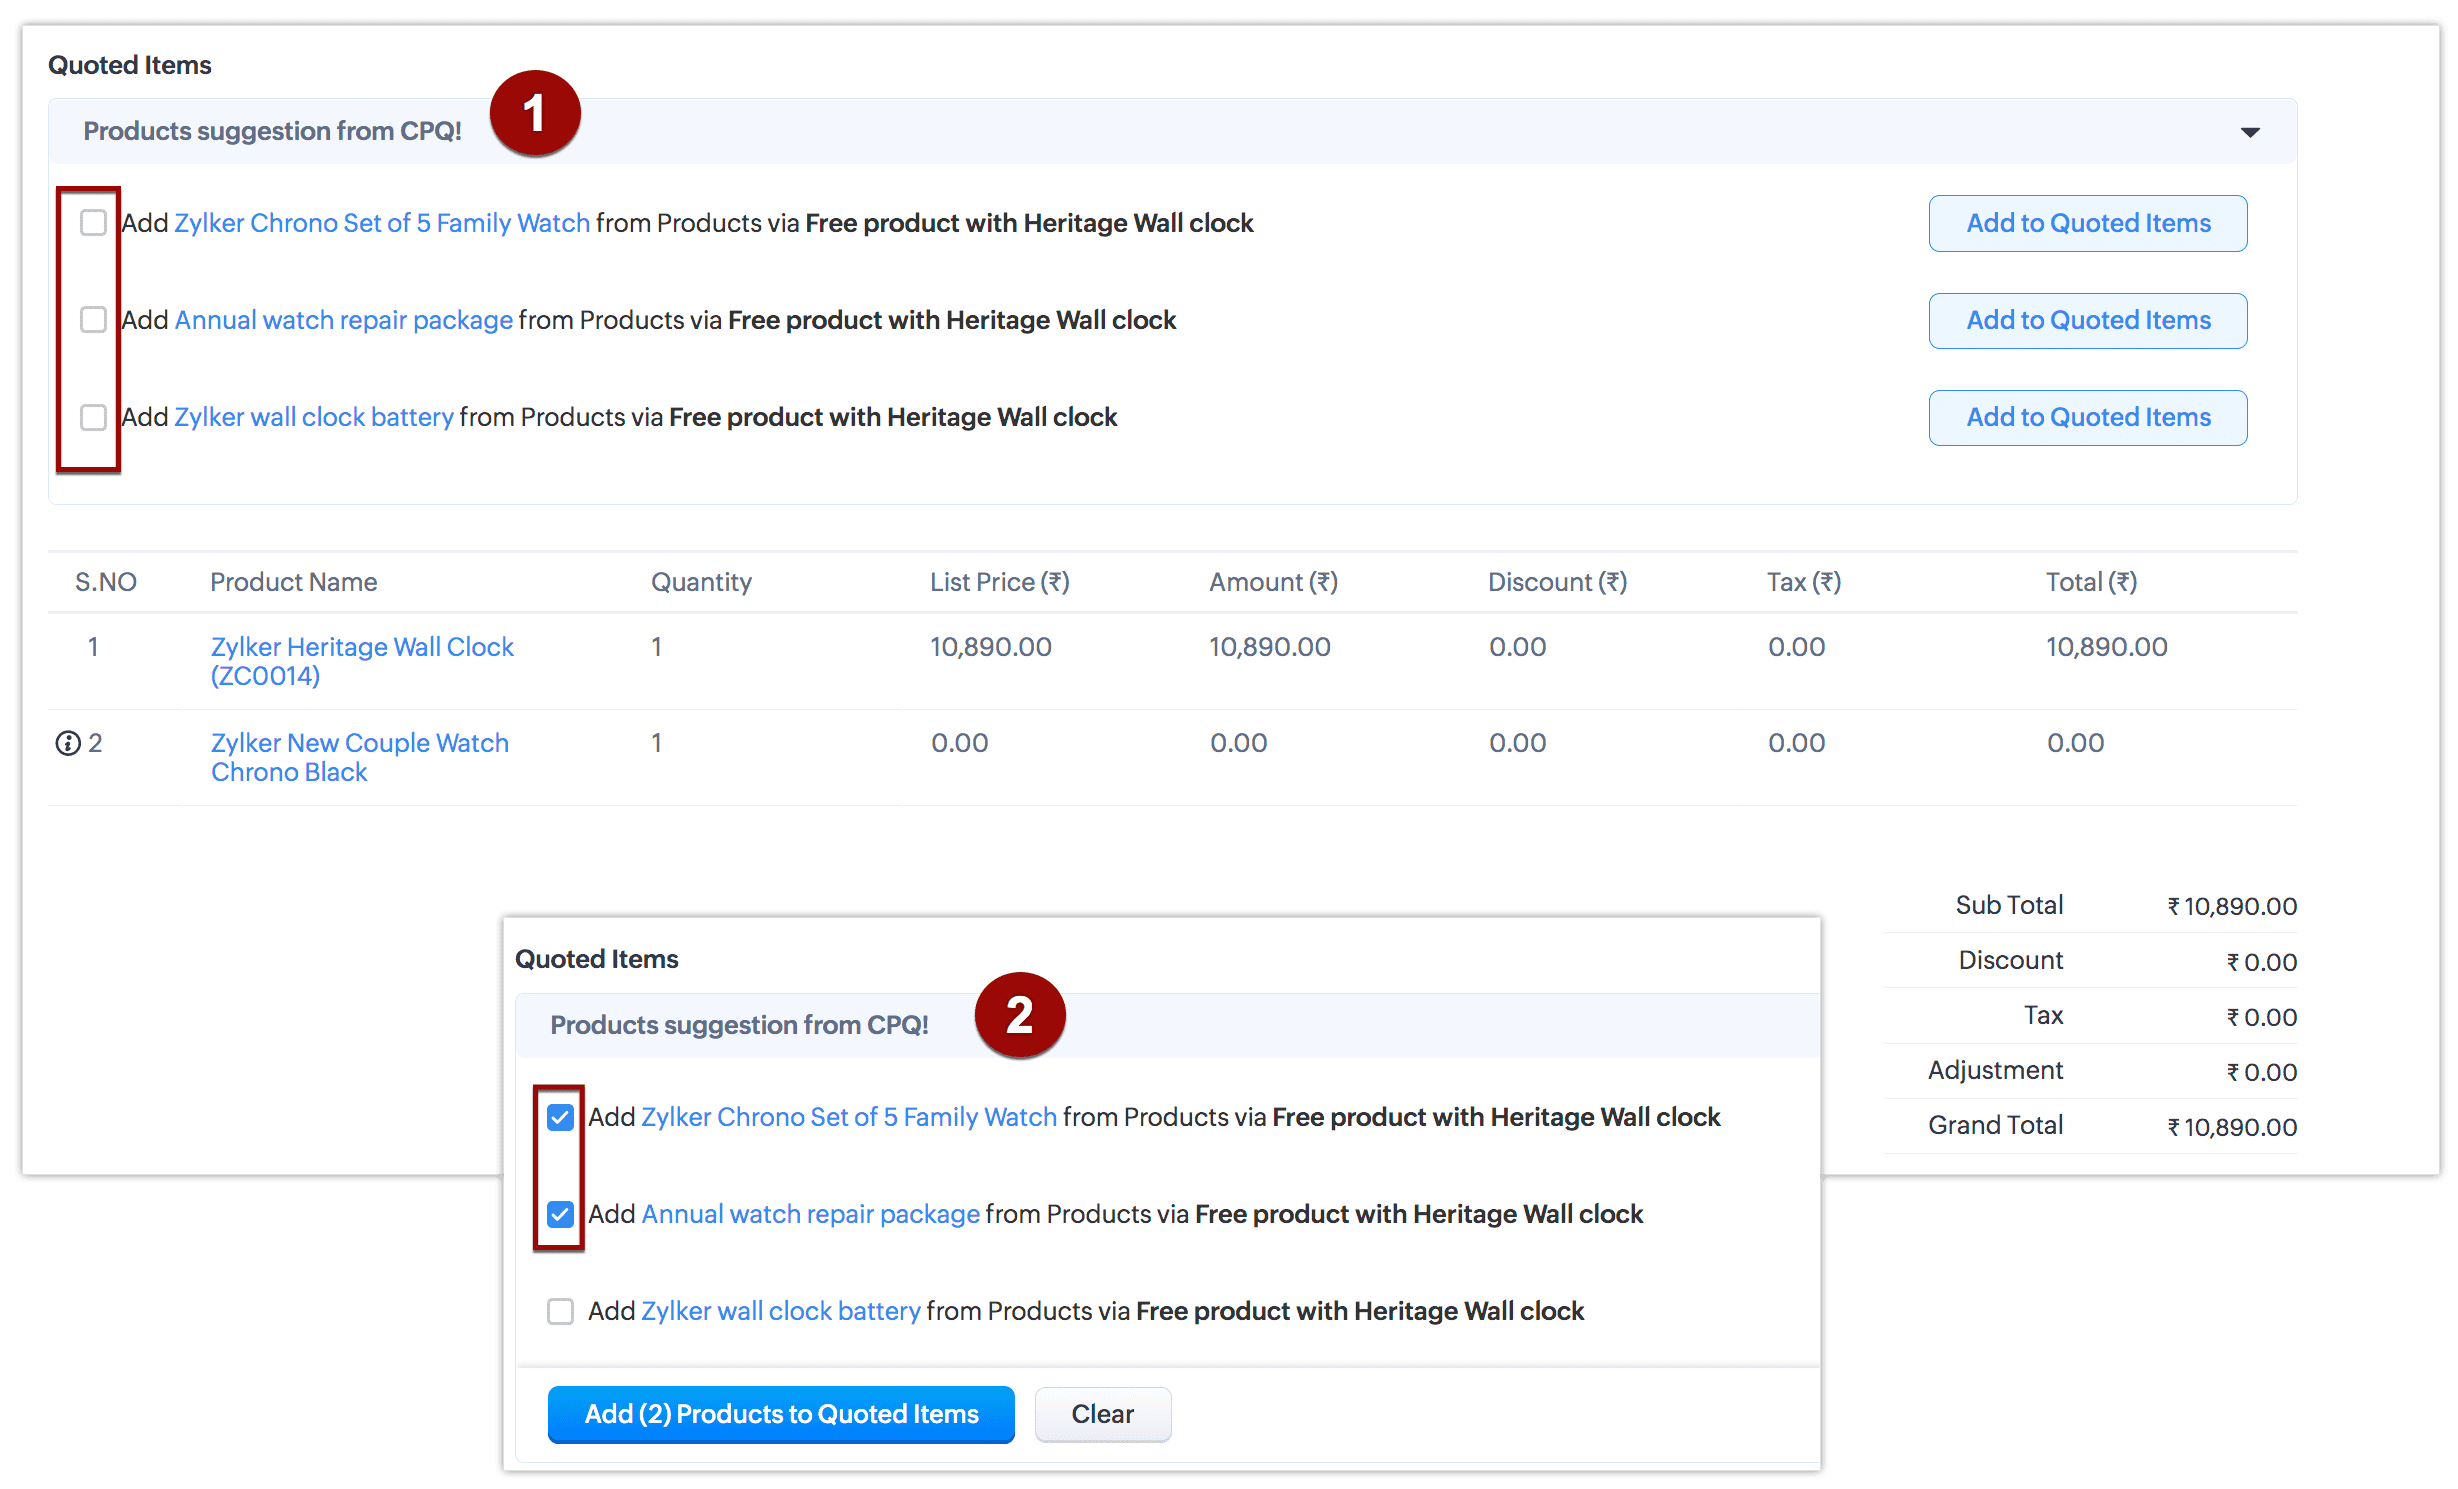Click the Discount value ₹ 0.00 in summary
Image resolution: width=2458 pixels, height=1489 pixels.
[2261, 962]
